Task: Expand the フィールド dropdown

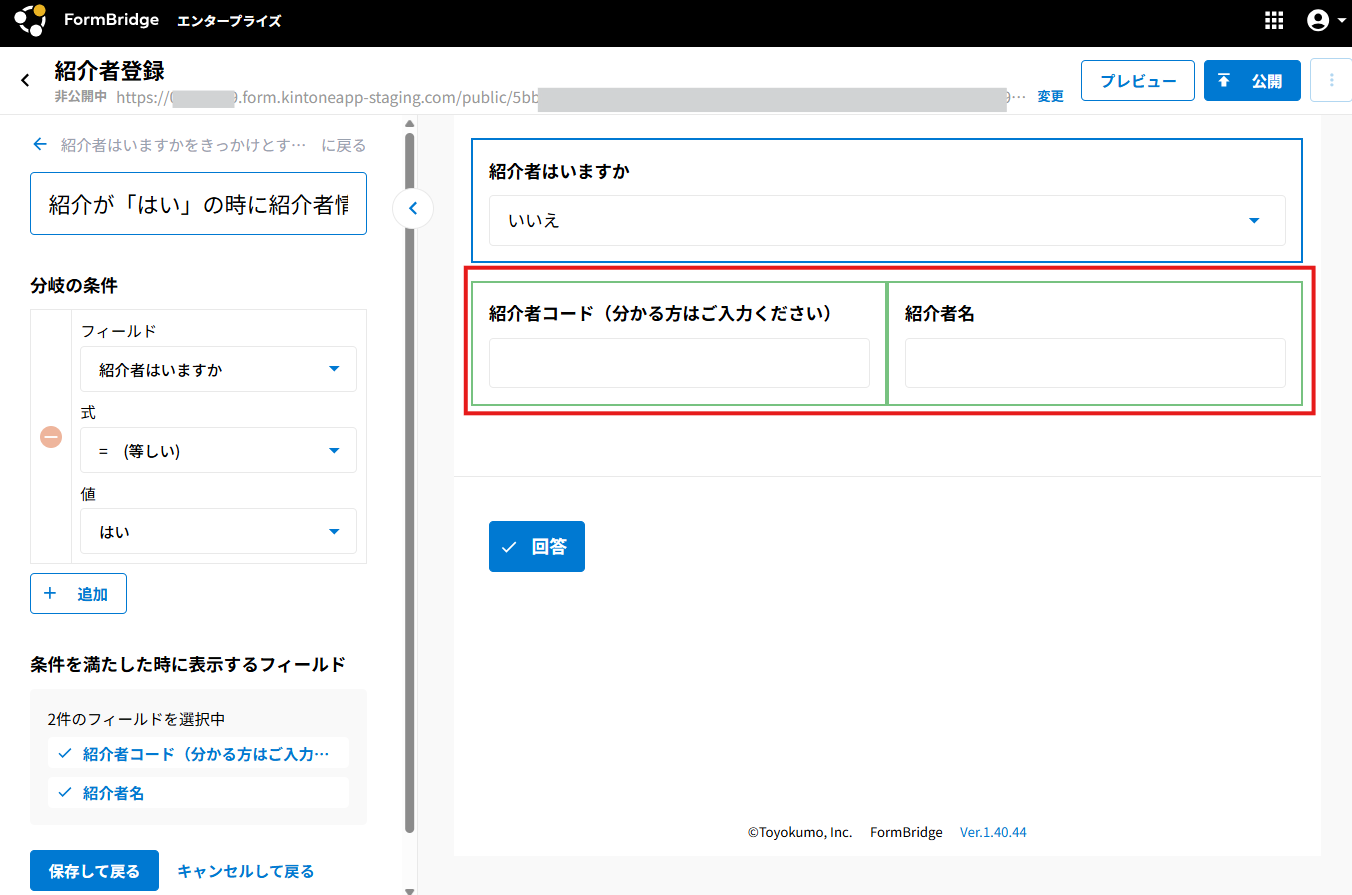Action: 218,369
